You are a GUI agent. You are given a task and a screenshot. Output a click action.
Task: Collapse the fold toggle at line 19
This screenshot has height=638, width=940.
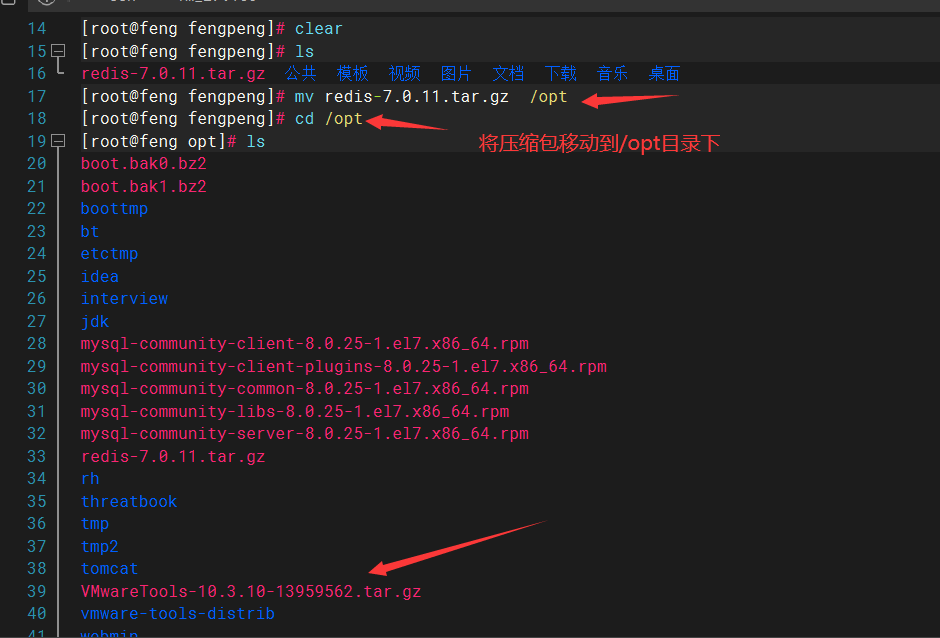coord(58,141)
